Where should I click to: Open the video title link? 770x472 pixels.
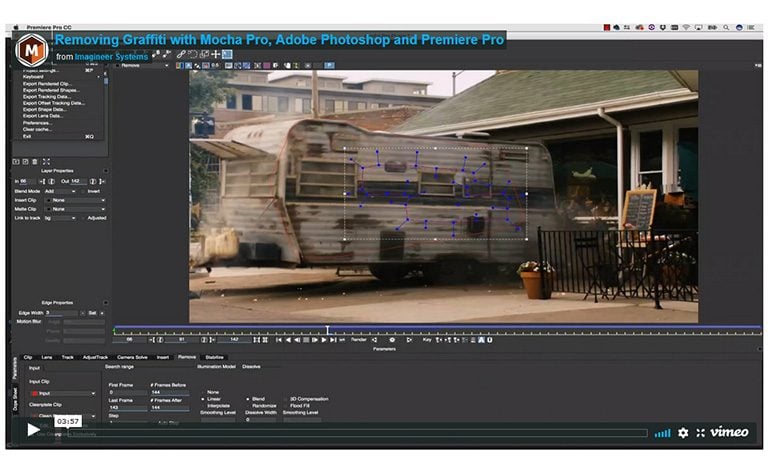279,40
